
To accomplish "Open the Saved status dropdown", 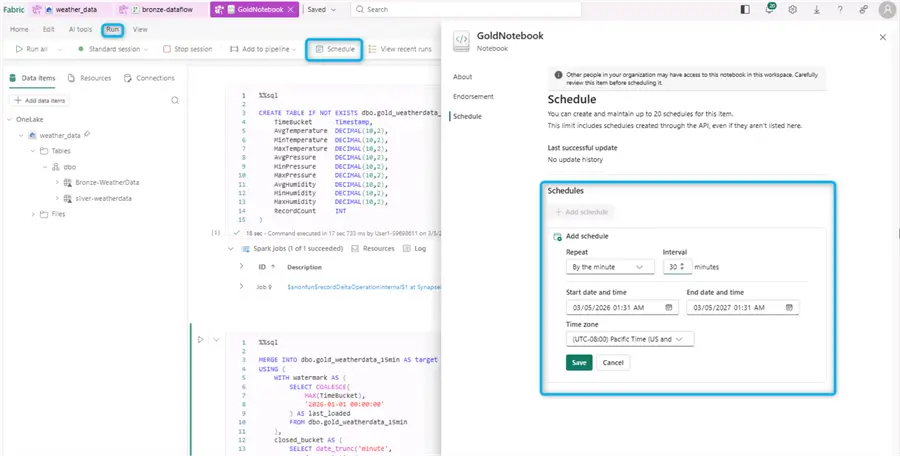I will point(322,9).
